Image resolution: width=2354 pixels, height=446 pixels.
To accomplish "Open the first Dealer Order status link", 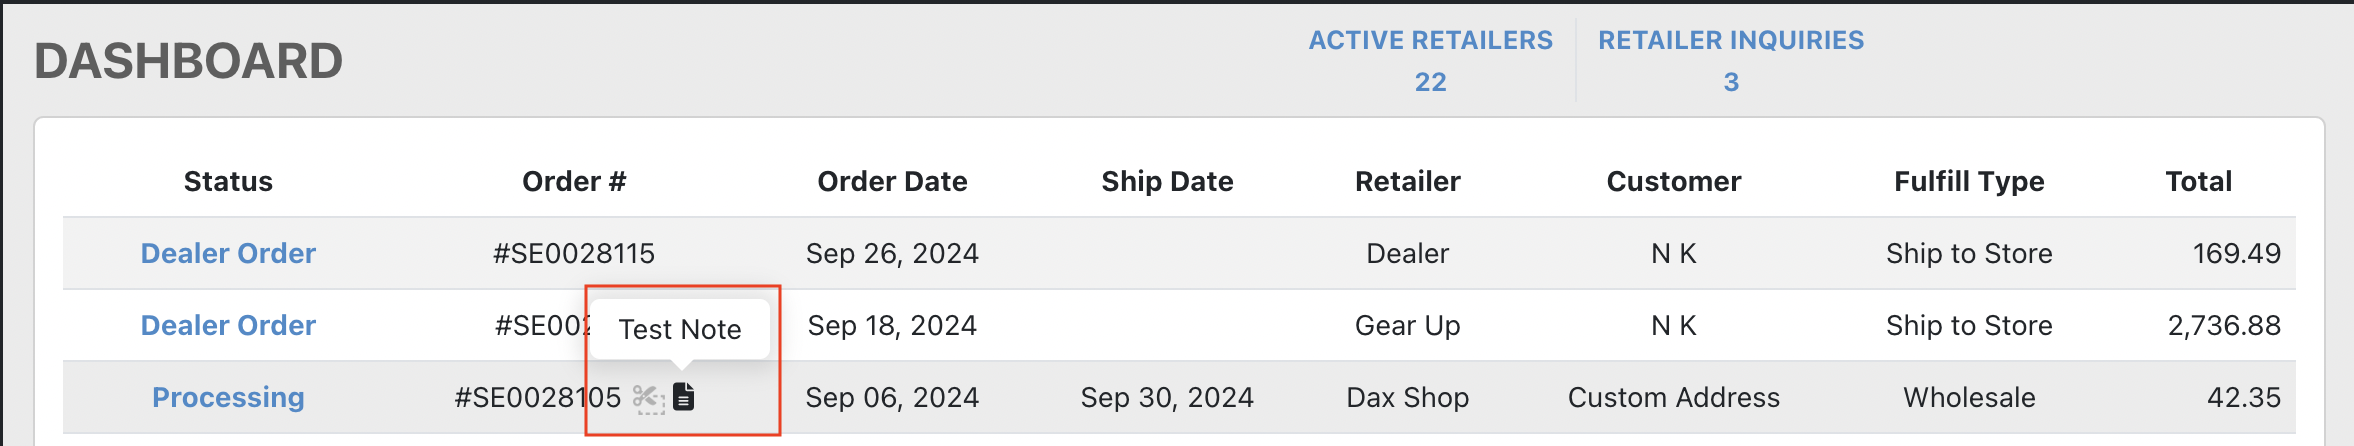I will click(228, 253).
